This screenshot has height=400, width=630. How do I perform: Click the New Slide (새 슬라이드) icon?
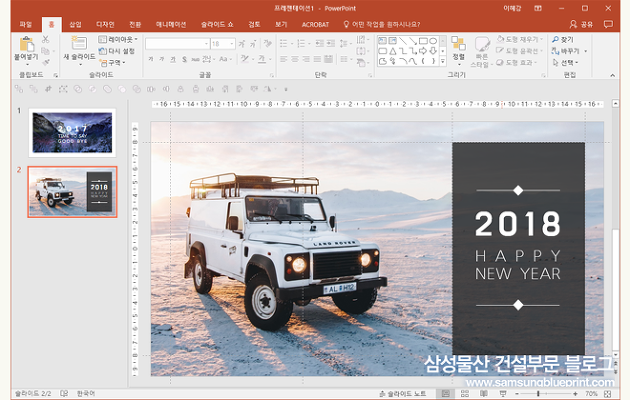(79, 43)
